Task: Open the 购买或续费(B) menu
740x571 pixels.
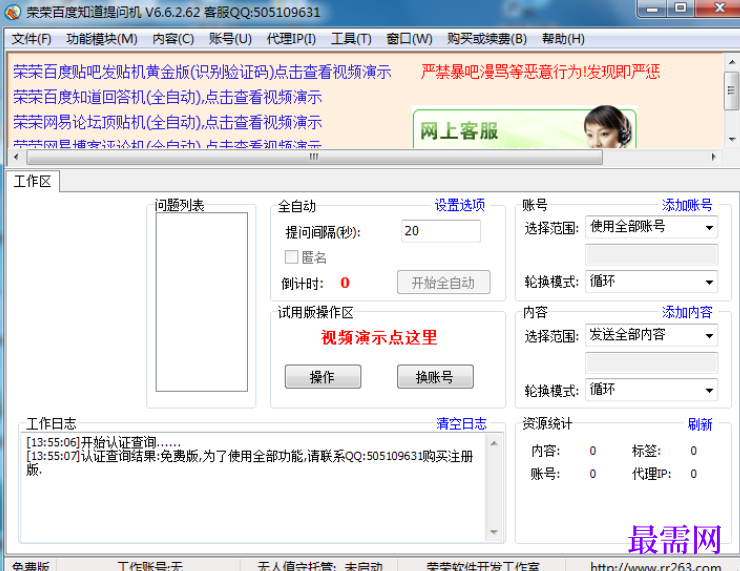Action: 487,39
